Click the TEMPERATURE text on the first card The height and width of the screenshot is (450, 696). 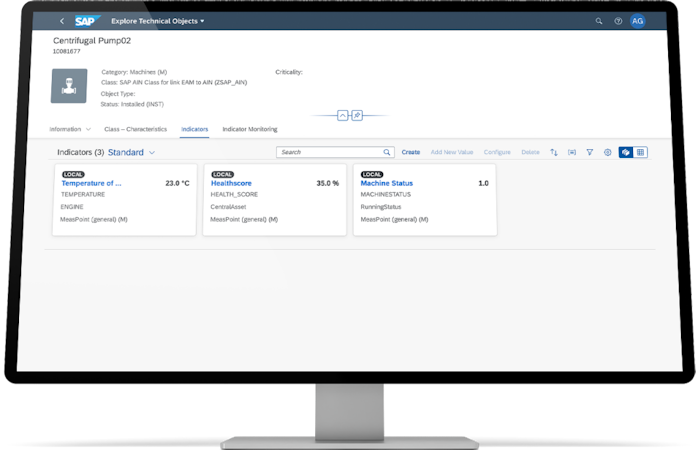[83, 194]
